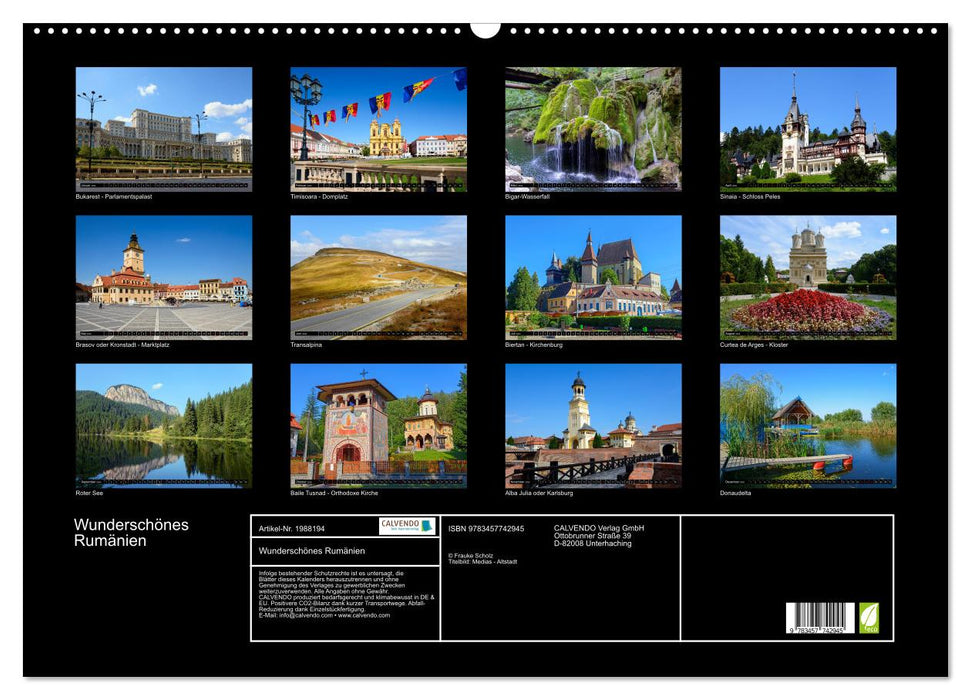Select the Baile Tusnad church thumbnail
This screenshot has height=700, width=971.
[378, 425]
